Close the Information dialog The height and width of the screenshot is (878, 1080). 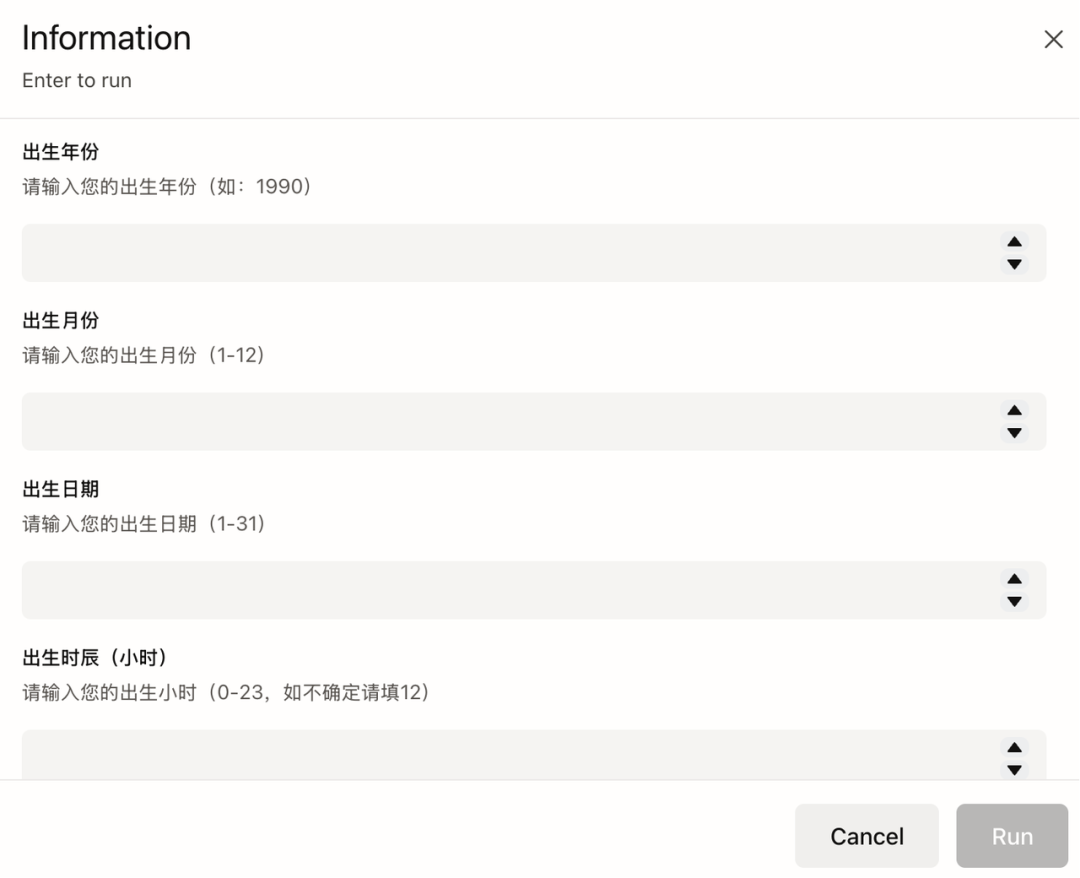[1053, 39]
